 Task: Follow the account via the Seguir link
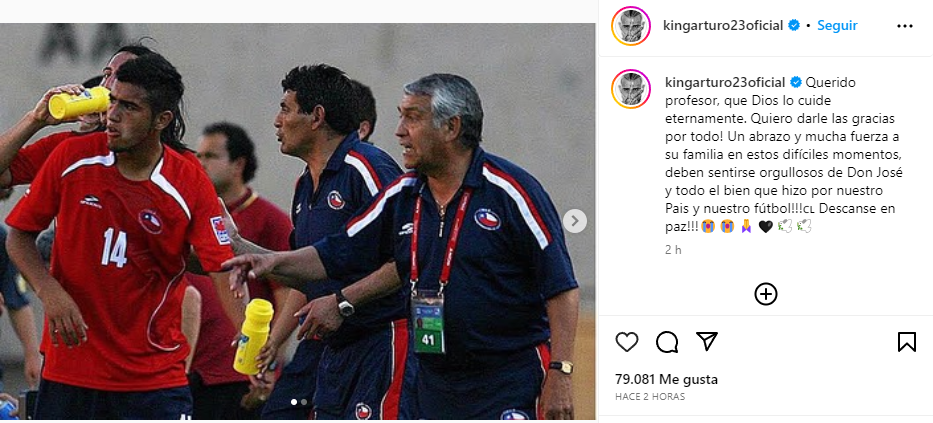837,26
